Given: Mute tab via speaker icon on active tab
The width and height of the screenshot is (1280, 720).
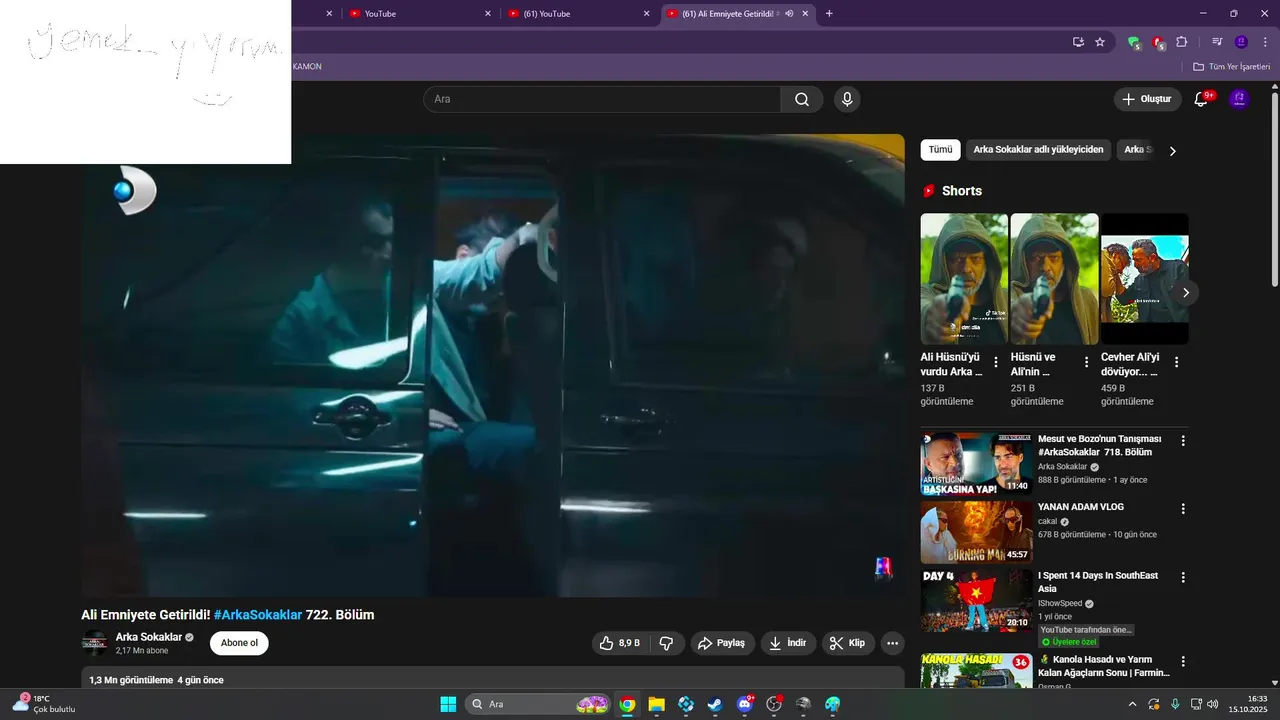Looking at the screenshot, I should pyautogui.click(x=789, y=14).
